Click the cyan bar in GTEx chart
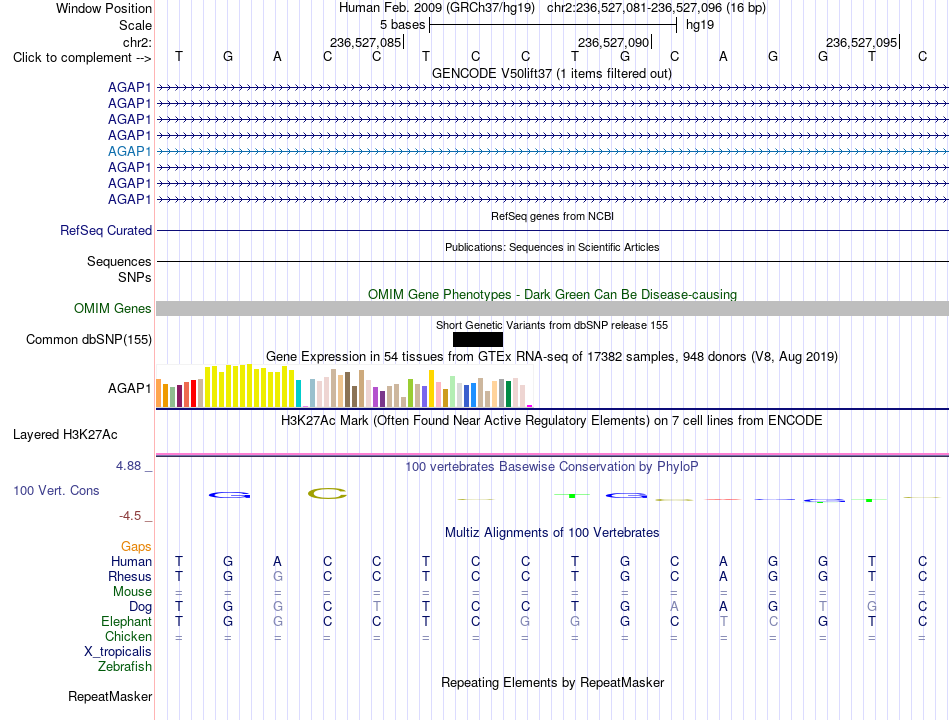This screenshot has height=720, width=950. click(298, 393)
